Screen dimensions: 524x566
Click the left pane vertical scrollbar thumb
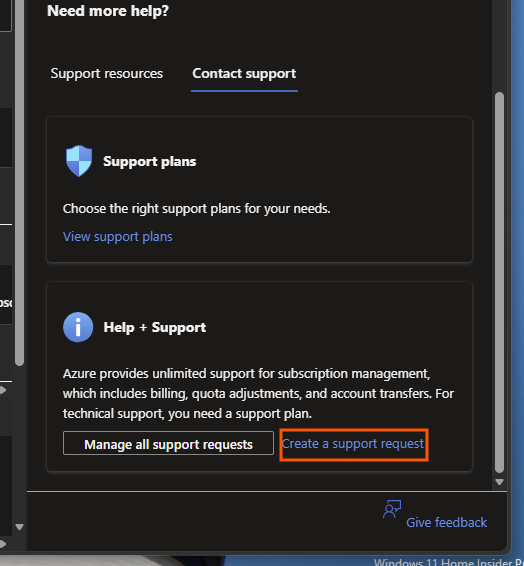(19, 183)
